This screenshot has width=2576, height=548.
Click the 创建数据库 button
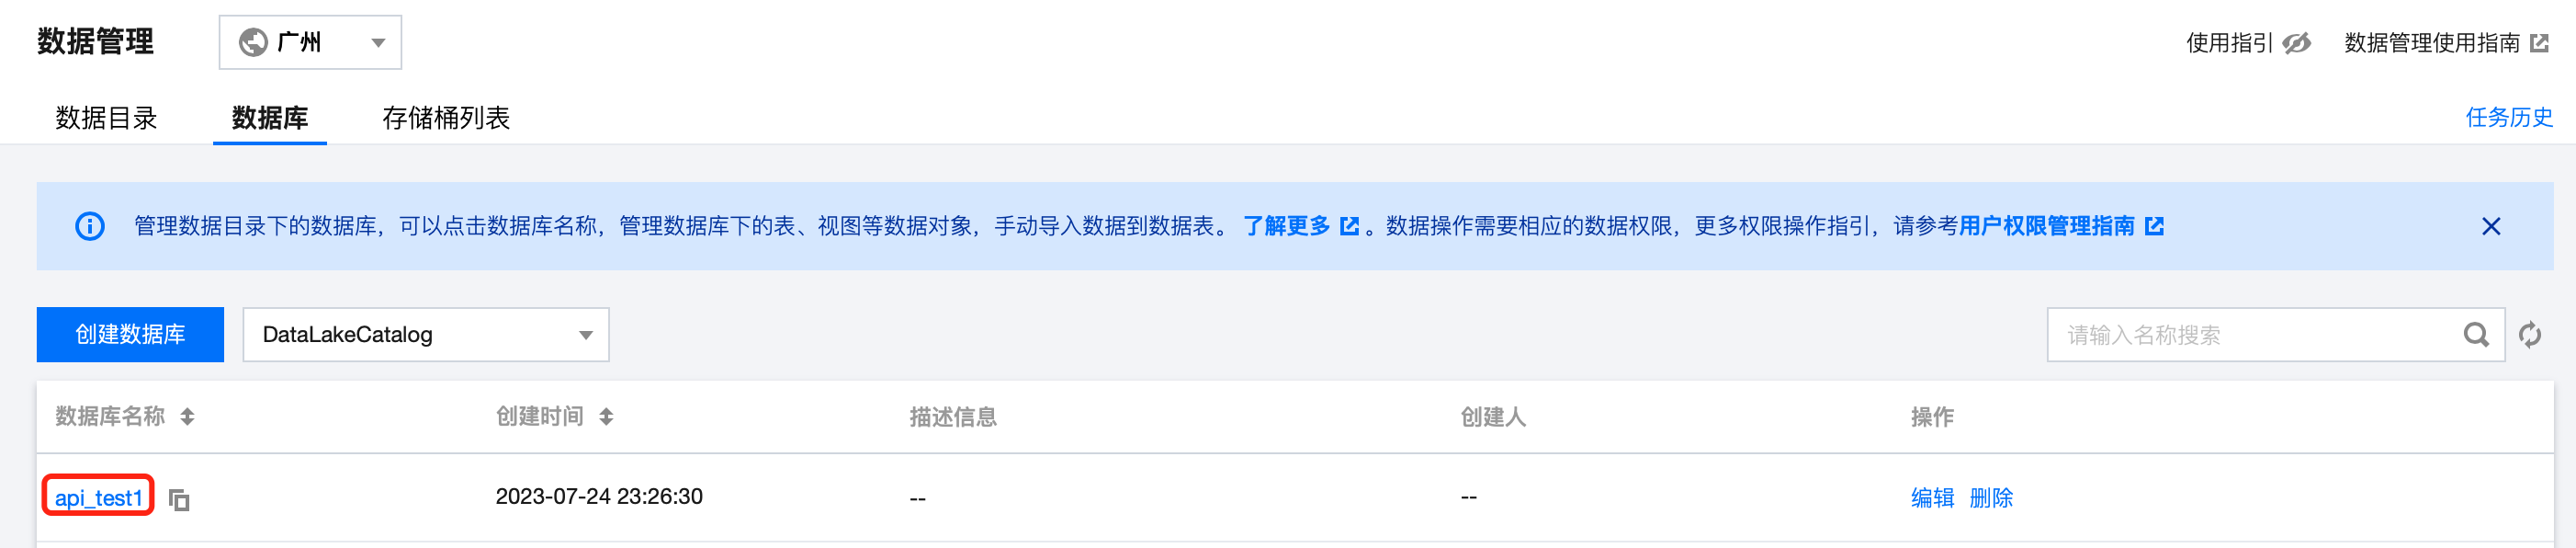pos(130,334)
